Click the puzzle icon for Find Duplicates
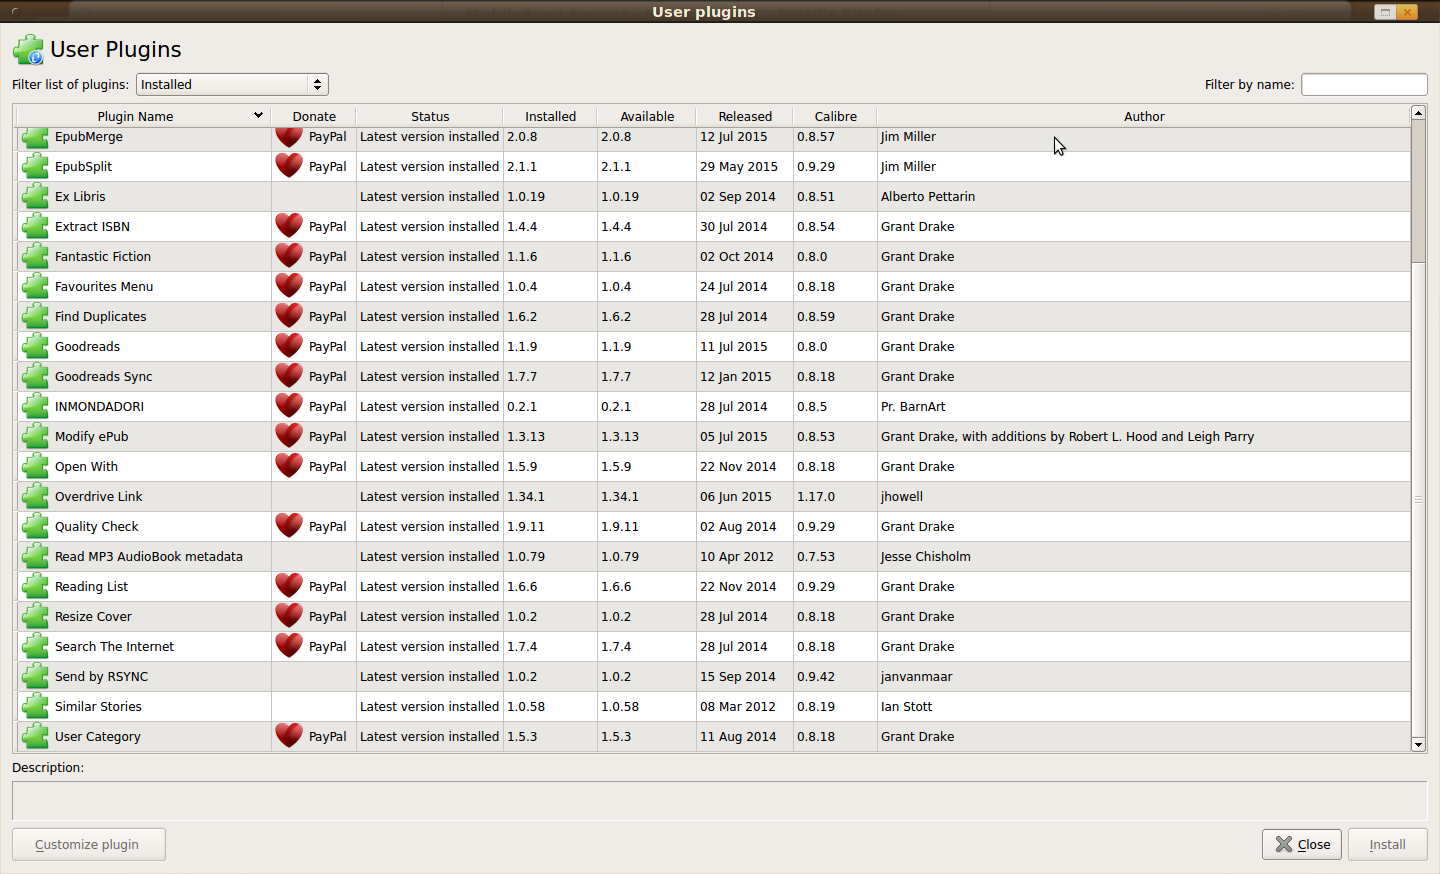This screenshot has height=874, width=1440. point(35,316)
